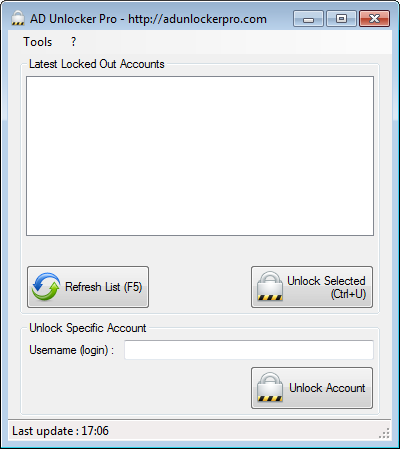Minimize the AD Unlocker Pro window
Screen dimensions: 400x449
(x=308, y=18)
